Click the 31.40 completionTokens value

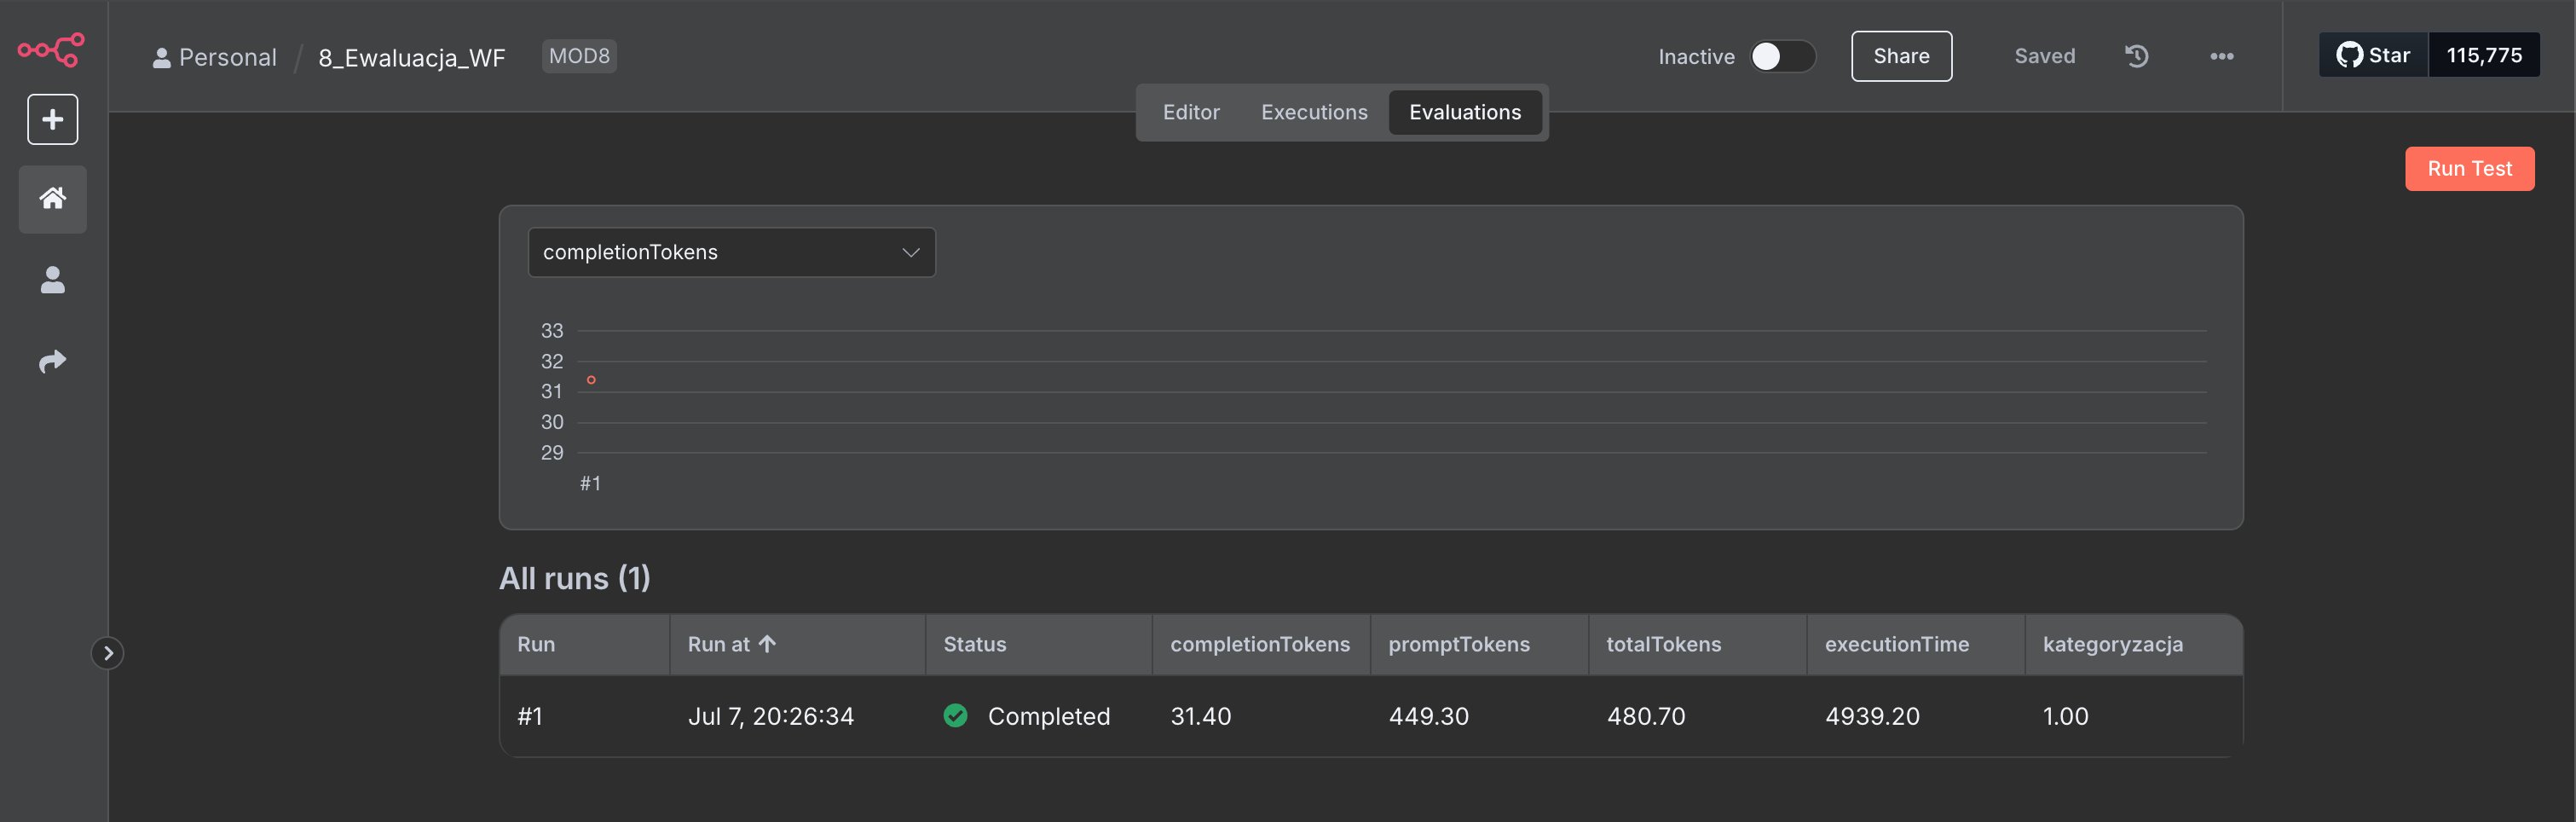[x=1201, y=716]
